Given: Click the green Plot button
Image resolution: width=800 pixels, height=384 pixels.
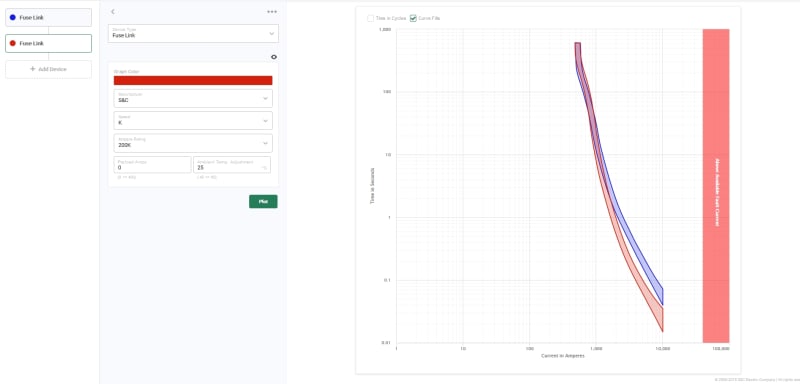Looking at the screenshot, I should coord(263,201).
